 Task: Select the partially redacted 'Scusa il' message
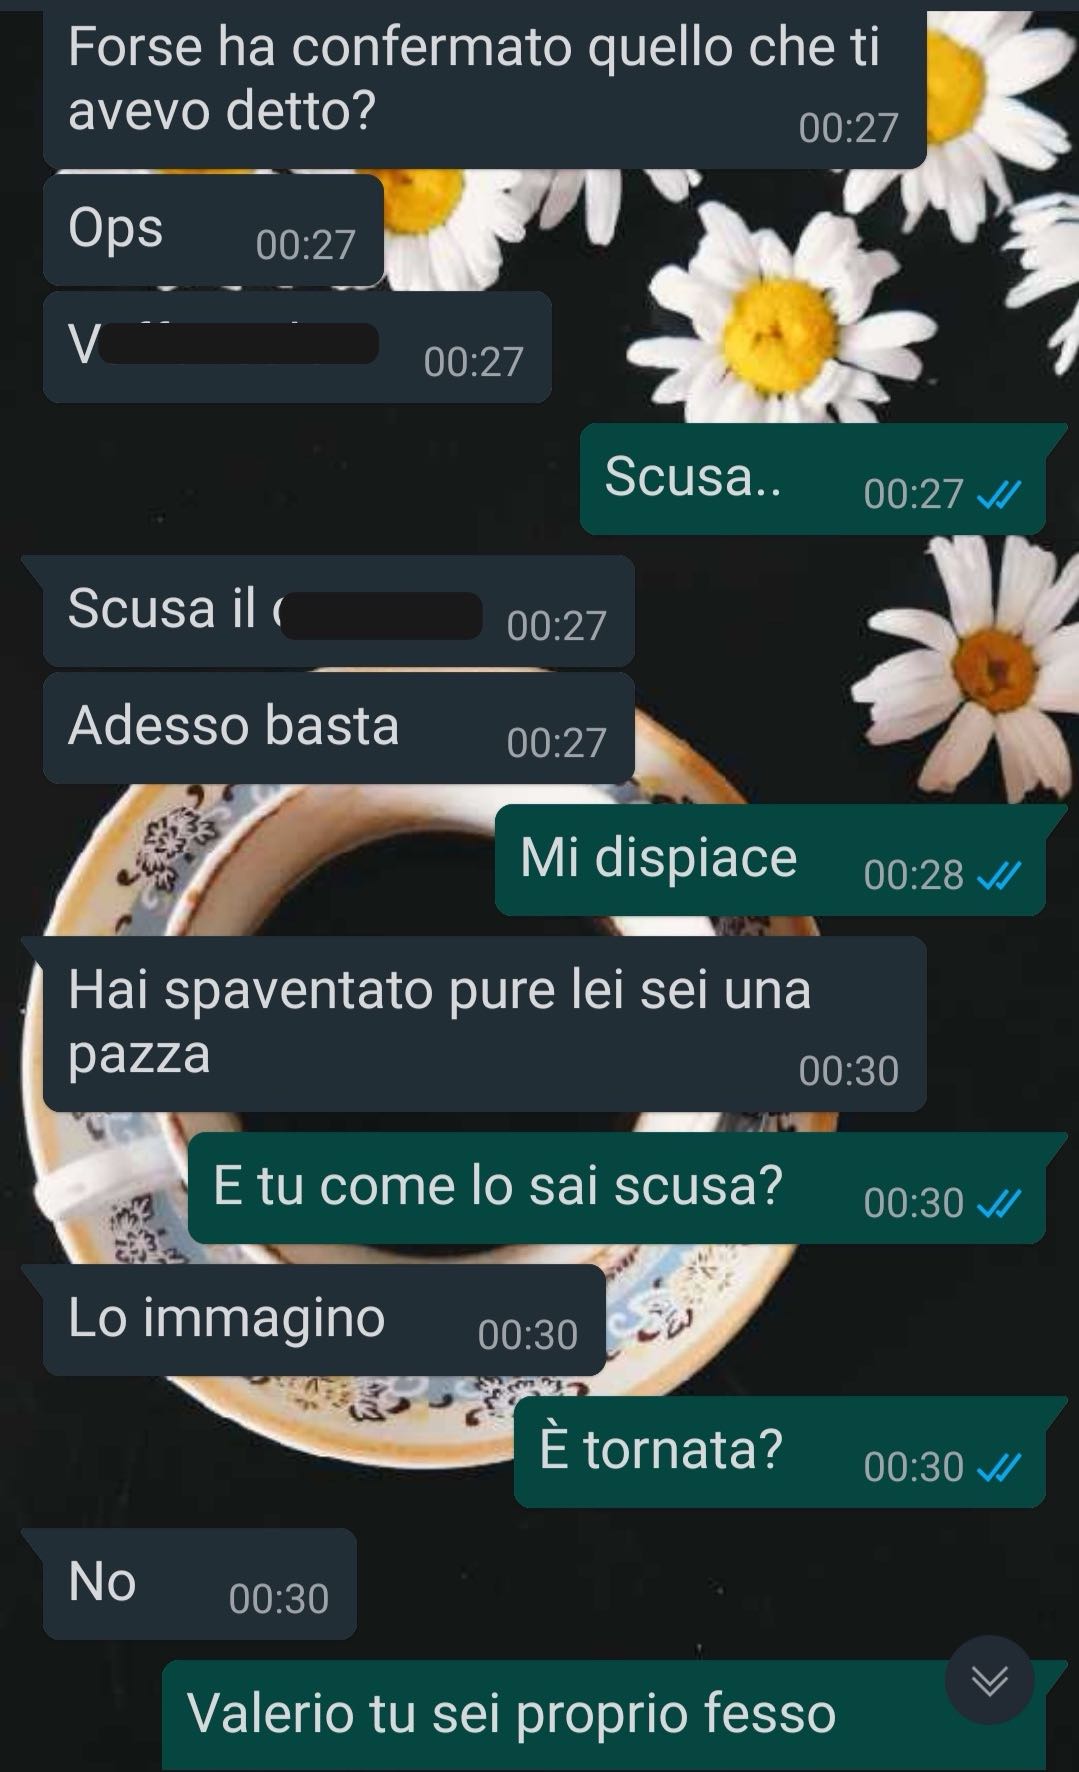click(x=338, y=611)
